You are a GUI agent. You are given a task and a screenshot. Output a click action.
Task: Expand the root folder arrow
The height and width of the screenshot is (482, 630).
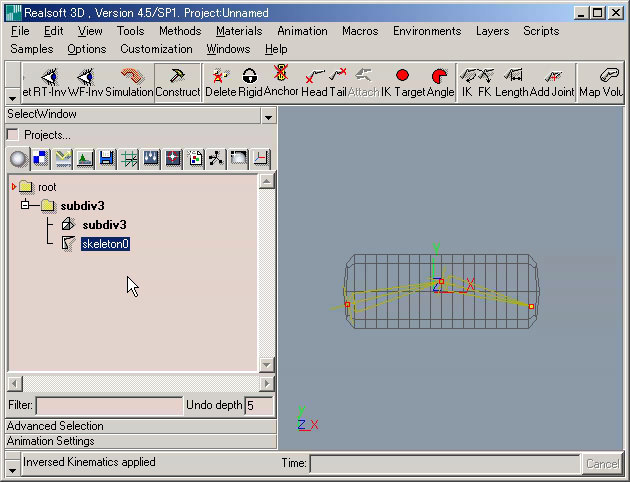point(14,187)
